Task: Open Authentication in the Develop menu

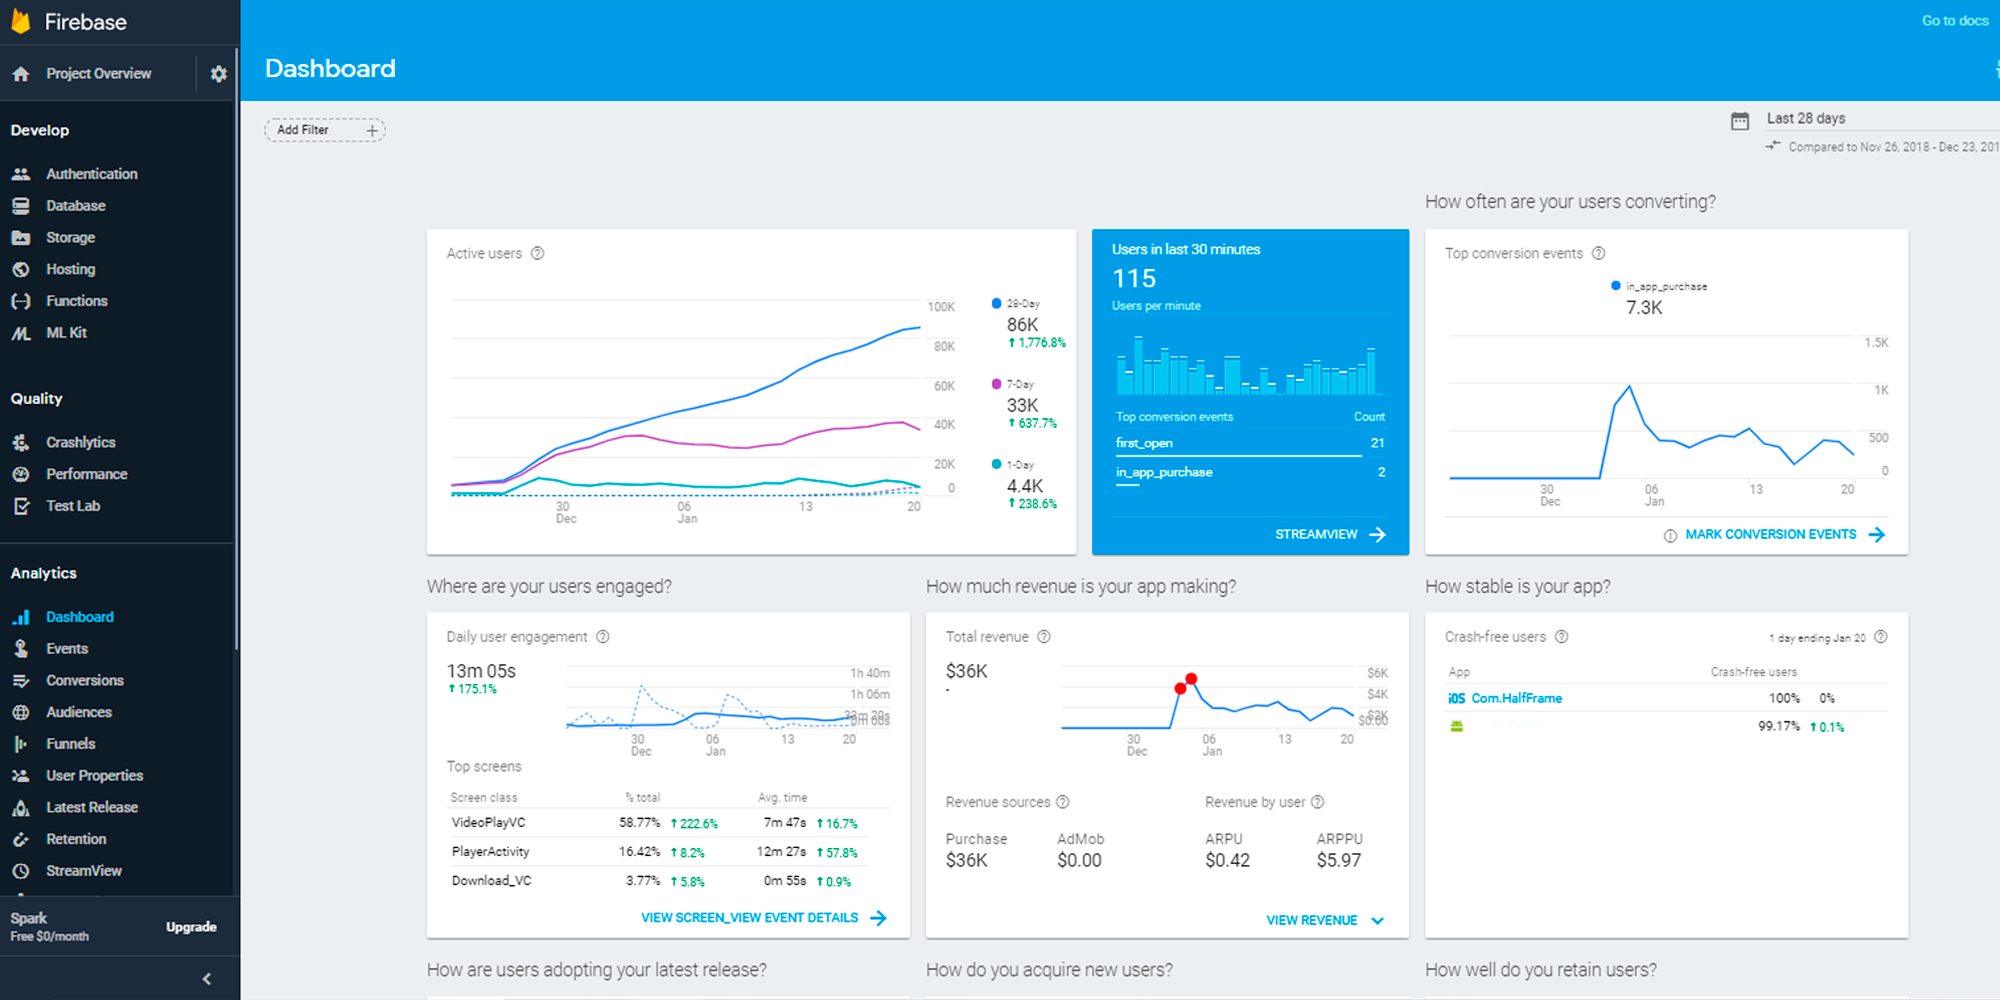Action: tap(91, 174)
